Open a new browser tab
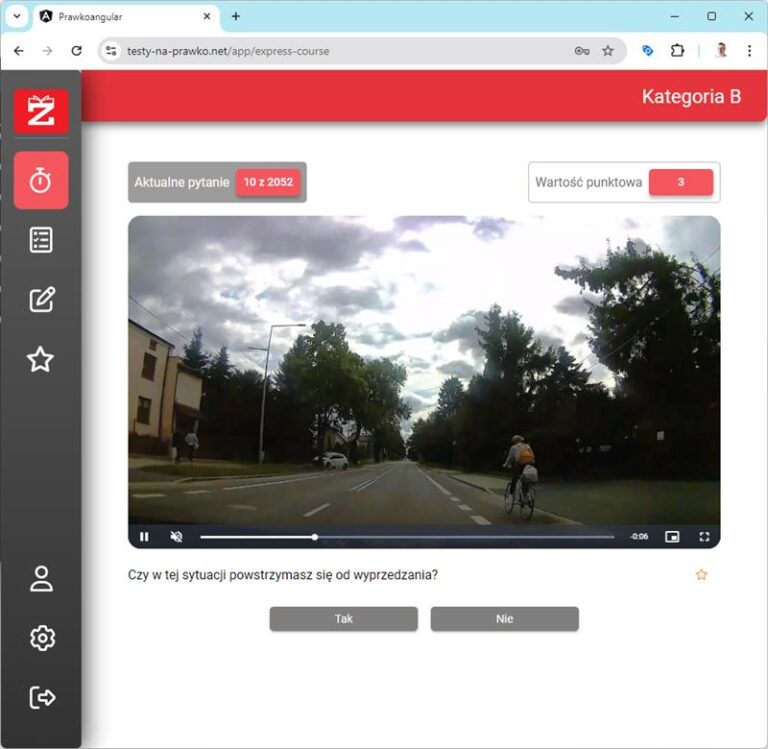The width and height of the screenshot is (768, 749). pos(236,16)
